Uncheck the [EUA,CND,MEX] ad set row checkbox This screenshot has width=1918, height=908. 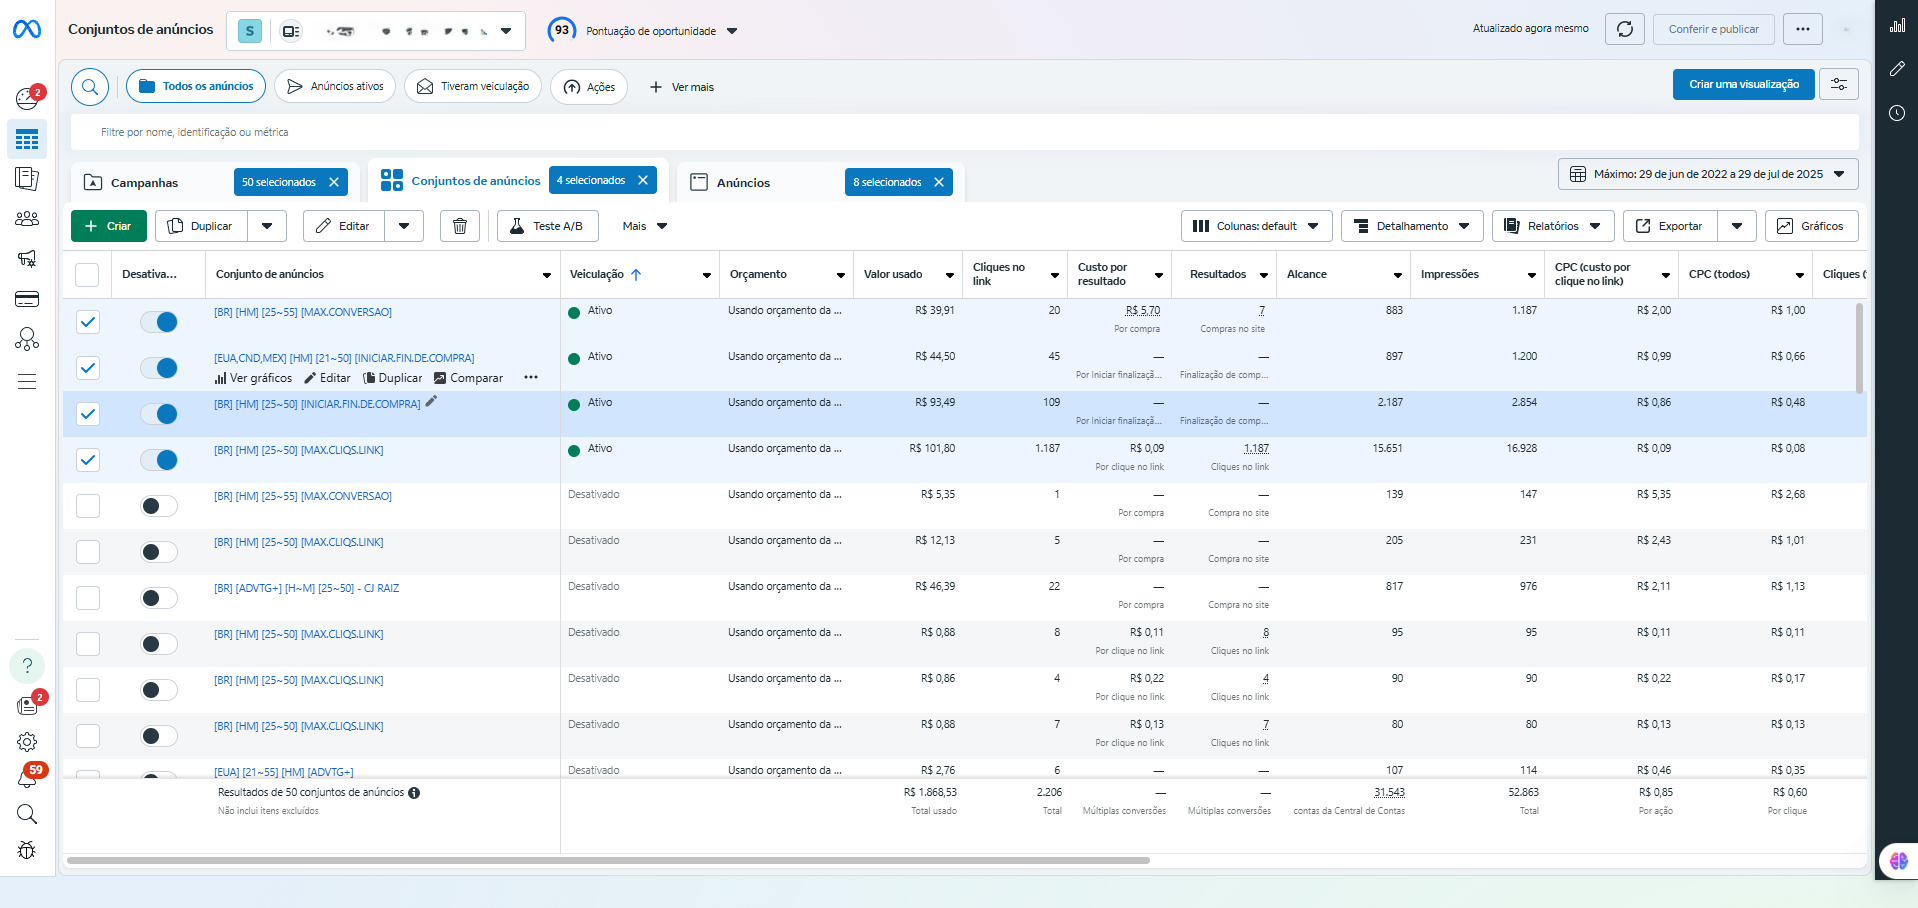[88, 368]
